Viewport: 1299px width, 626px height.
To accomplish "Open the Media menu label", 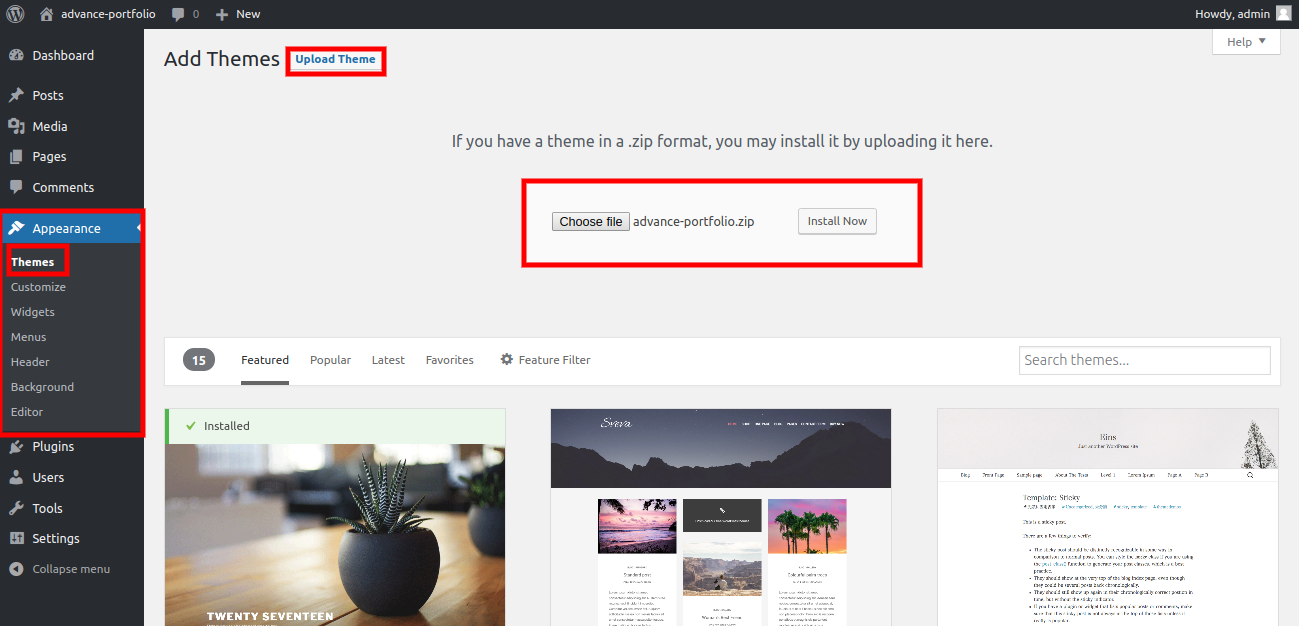I will 50,126.
